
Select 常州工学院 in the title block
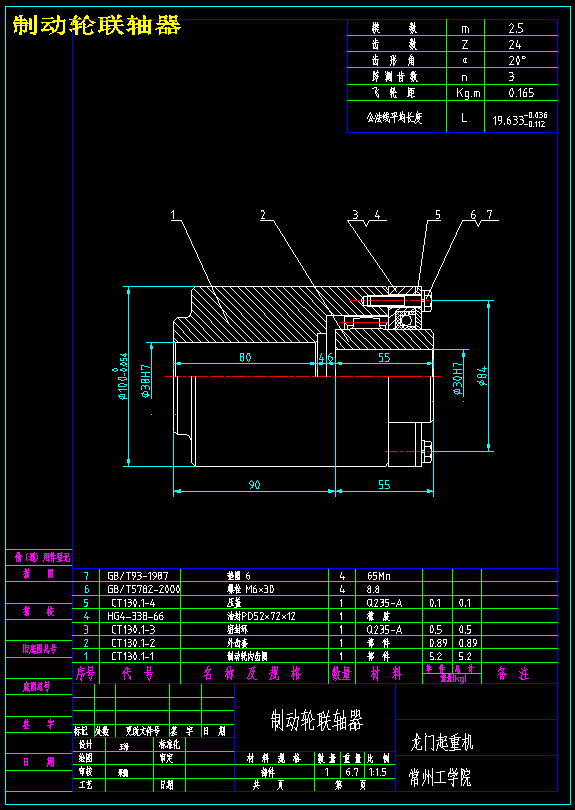click(x=440, y=776)
